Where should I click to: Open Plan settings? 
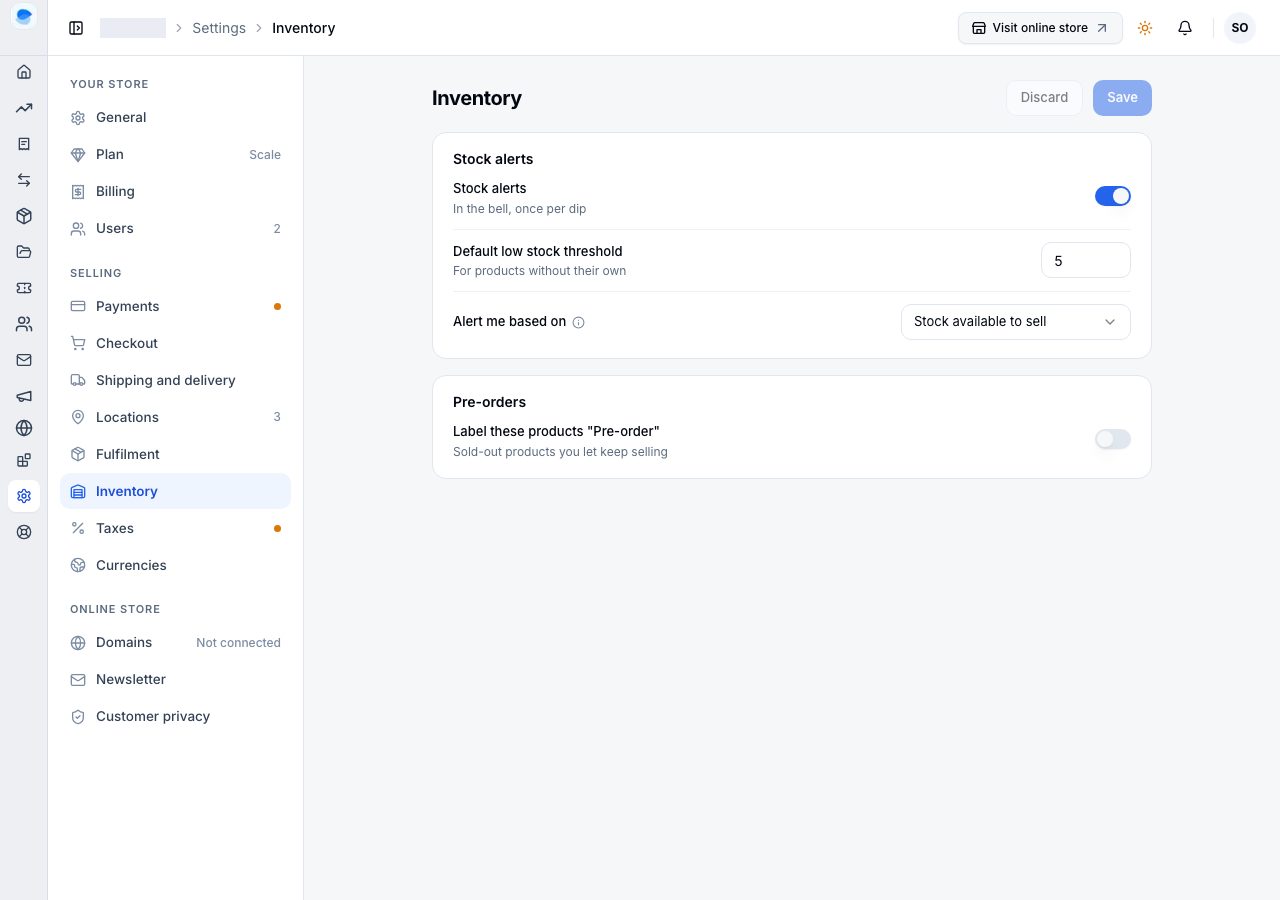click(175, 154)
